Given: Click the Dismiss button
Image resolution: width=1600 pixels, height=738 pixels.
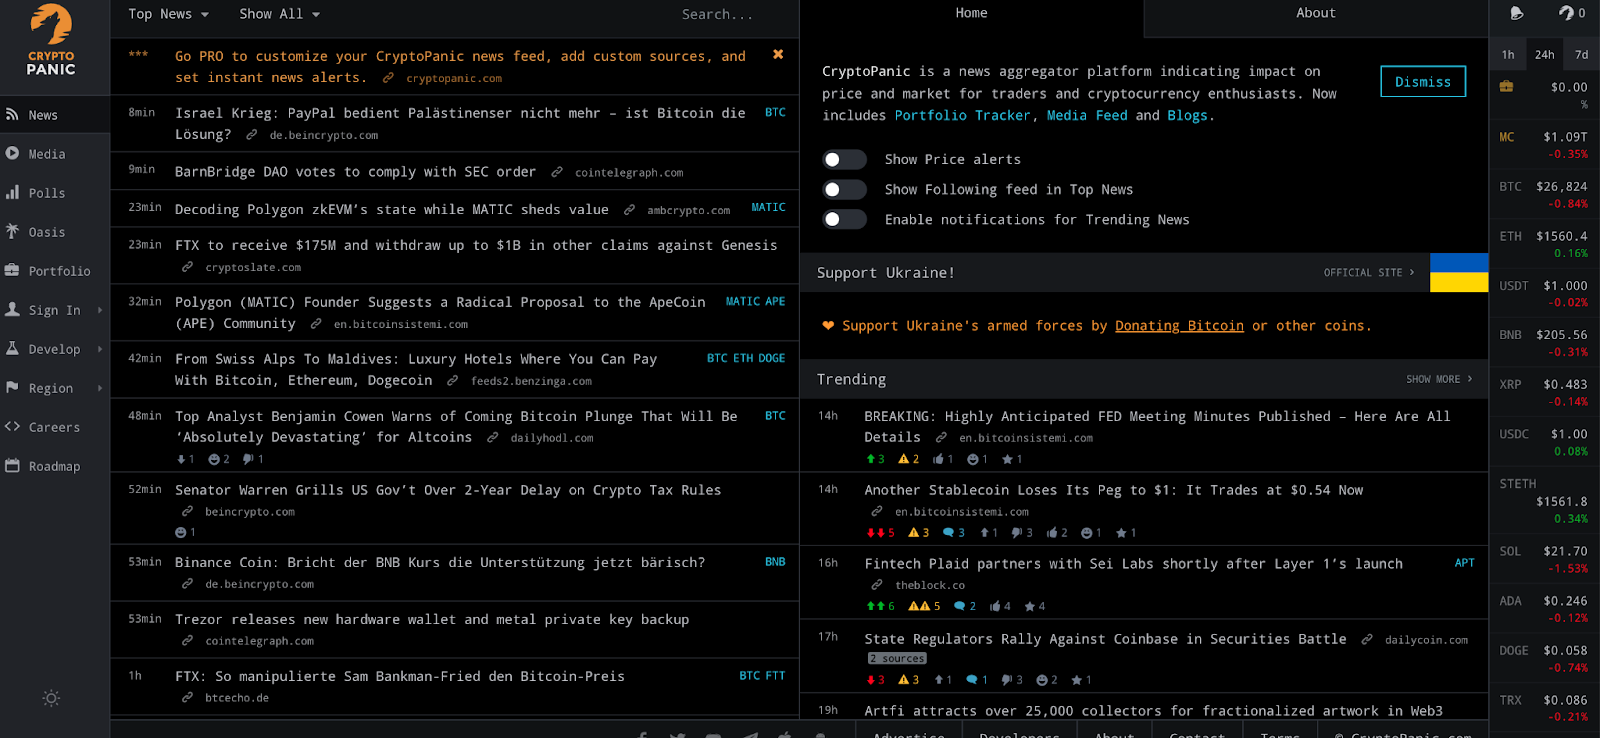Looking at the screenshot, I should click(1423, 82).
